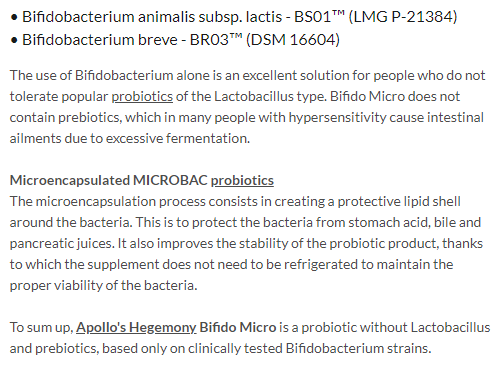Click the bold 'Bifido Micro' text in summary

[238, 328]
